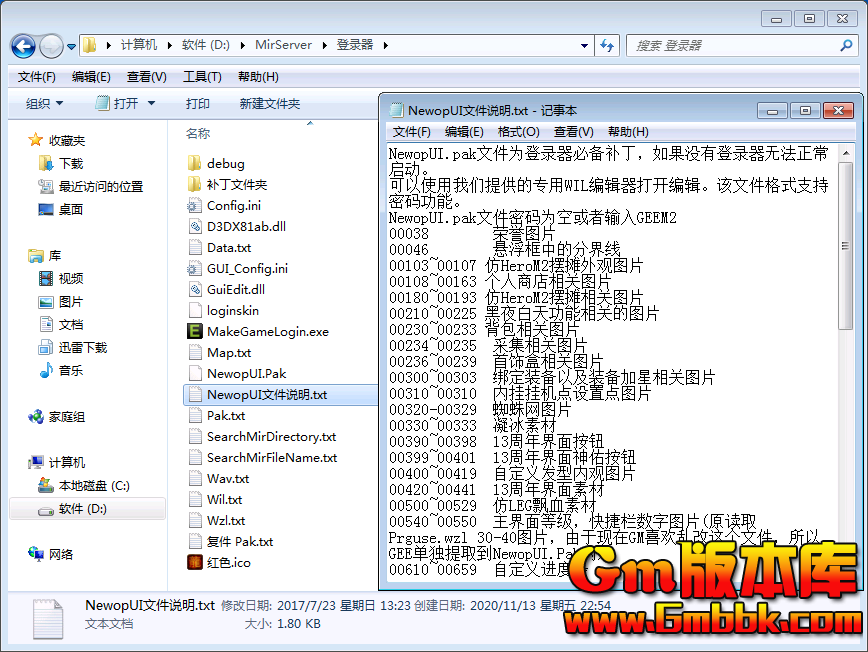Screen dimensions: 868x652
Task: Expand the address bar history dropdown
Action: tap(584, 46)
